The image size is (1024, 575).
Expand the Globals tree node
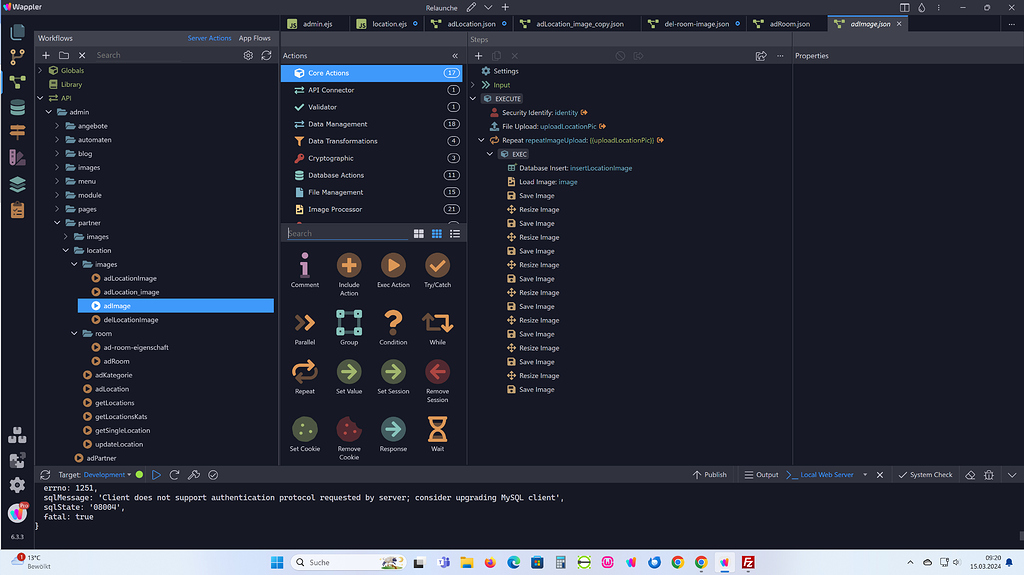tap(40, 71)
